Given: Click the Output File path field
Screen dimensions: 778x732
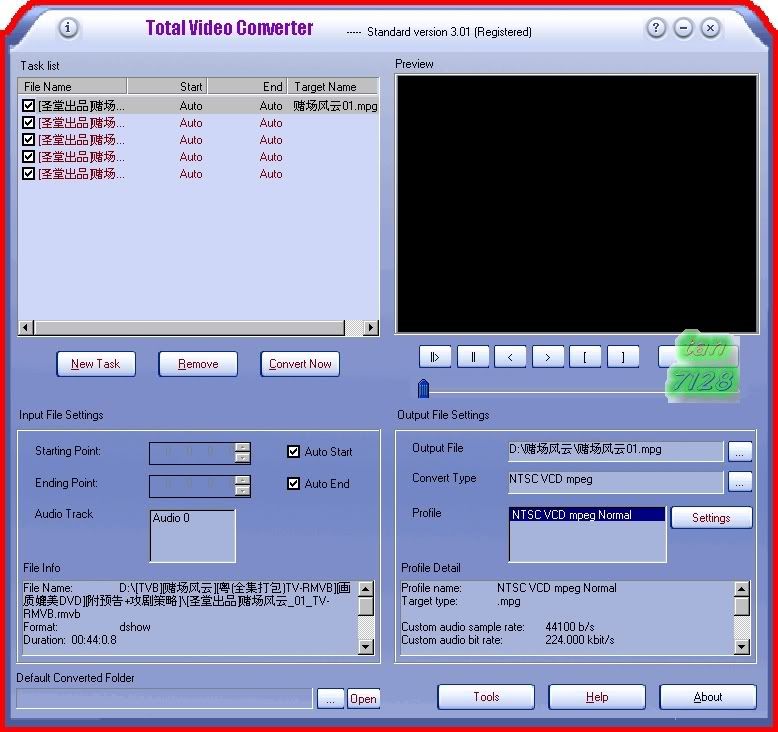Looking at the screenshot, I should (x=615, y=451).
